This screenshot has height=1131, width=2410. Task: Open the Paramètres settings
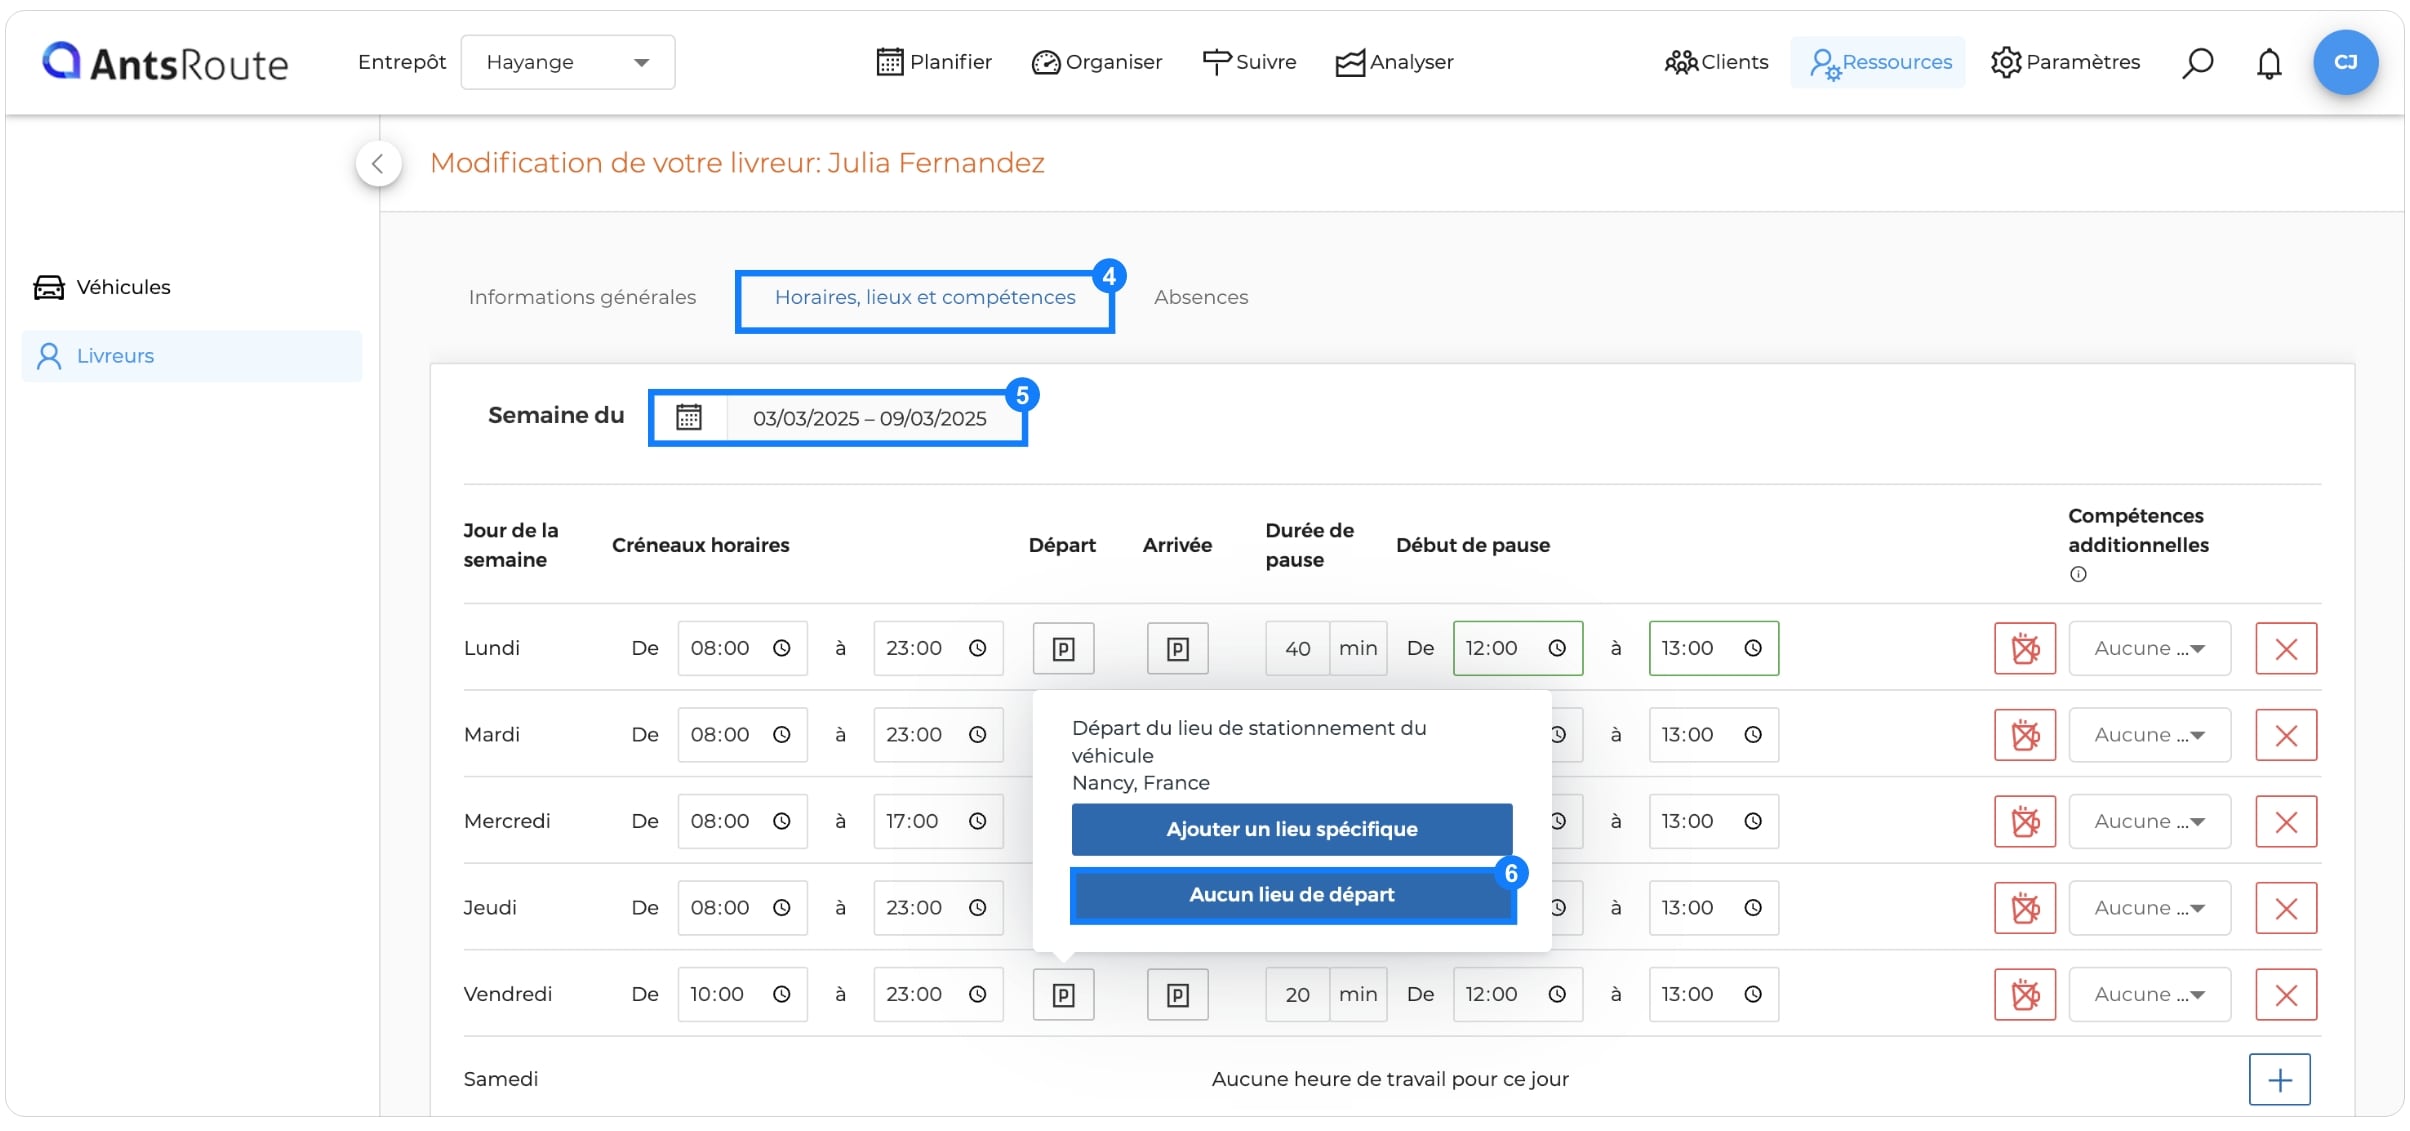coord(2065,62)
